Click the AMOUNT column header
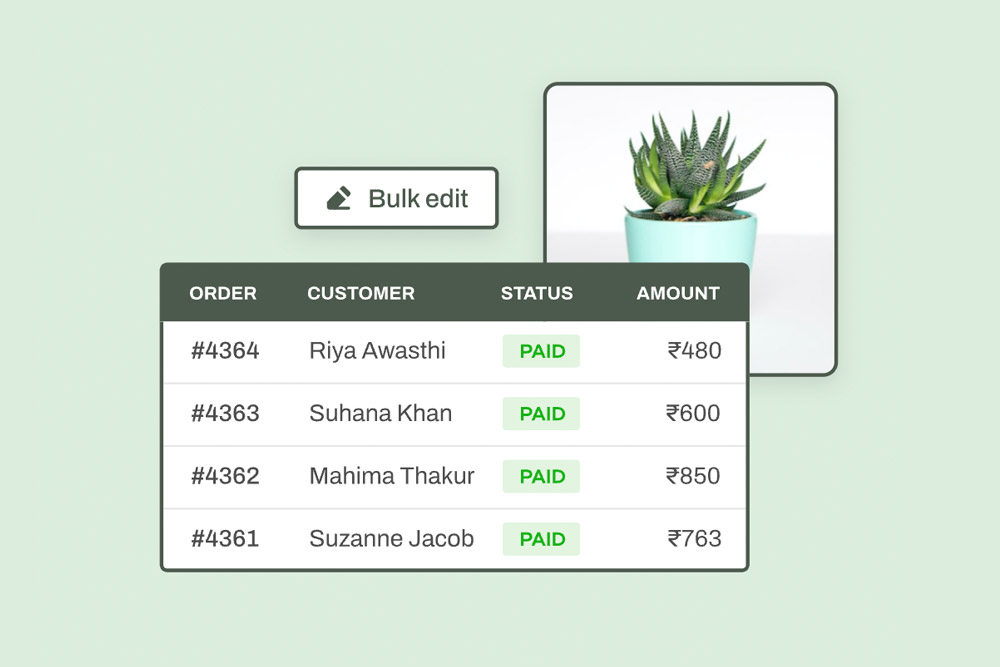 [x=678, y=293]
